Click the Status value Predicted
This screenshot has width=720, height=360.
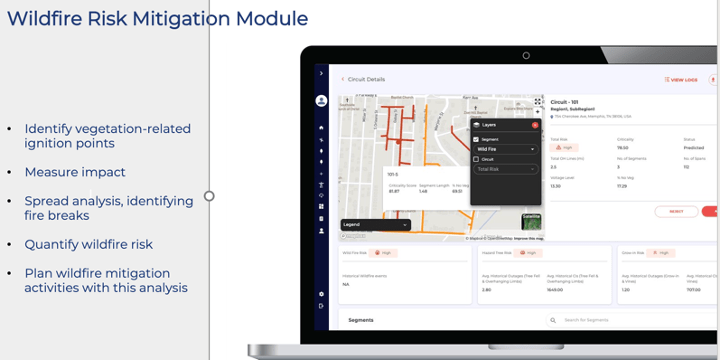(694, 148)
